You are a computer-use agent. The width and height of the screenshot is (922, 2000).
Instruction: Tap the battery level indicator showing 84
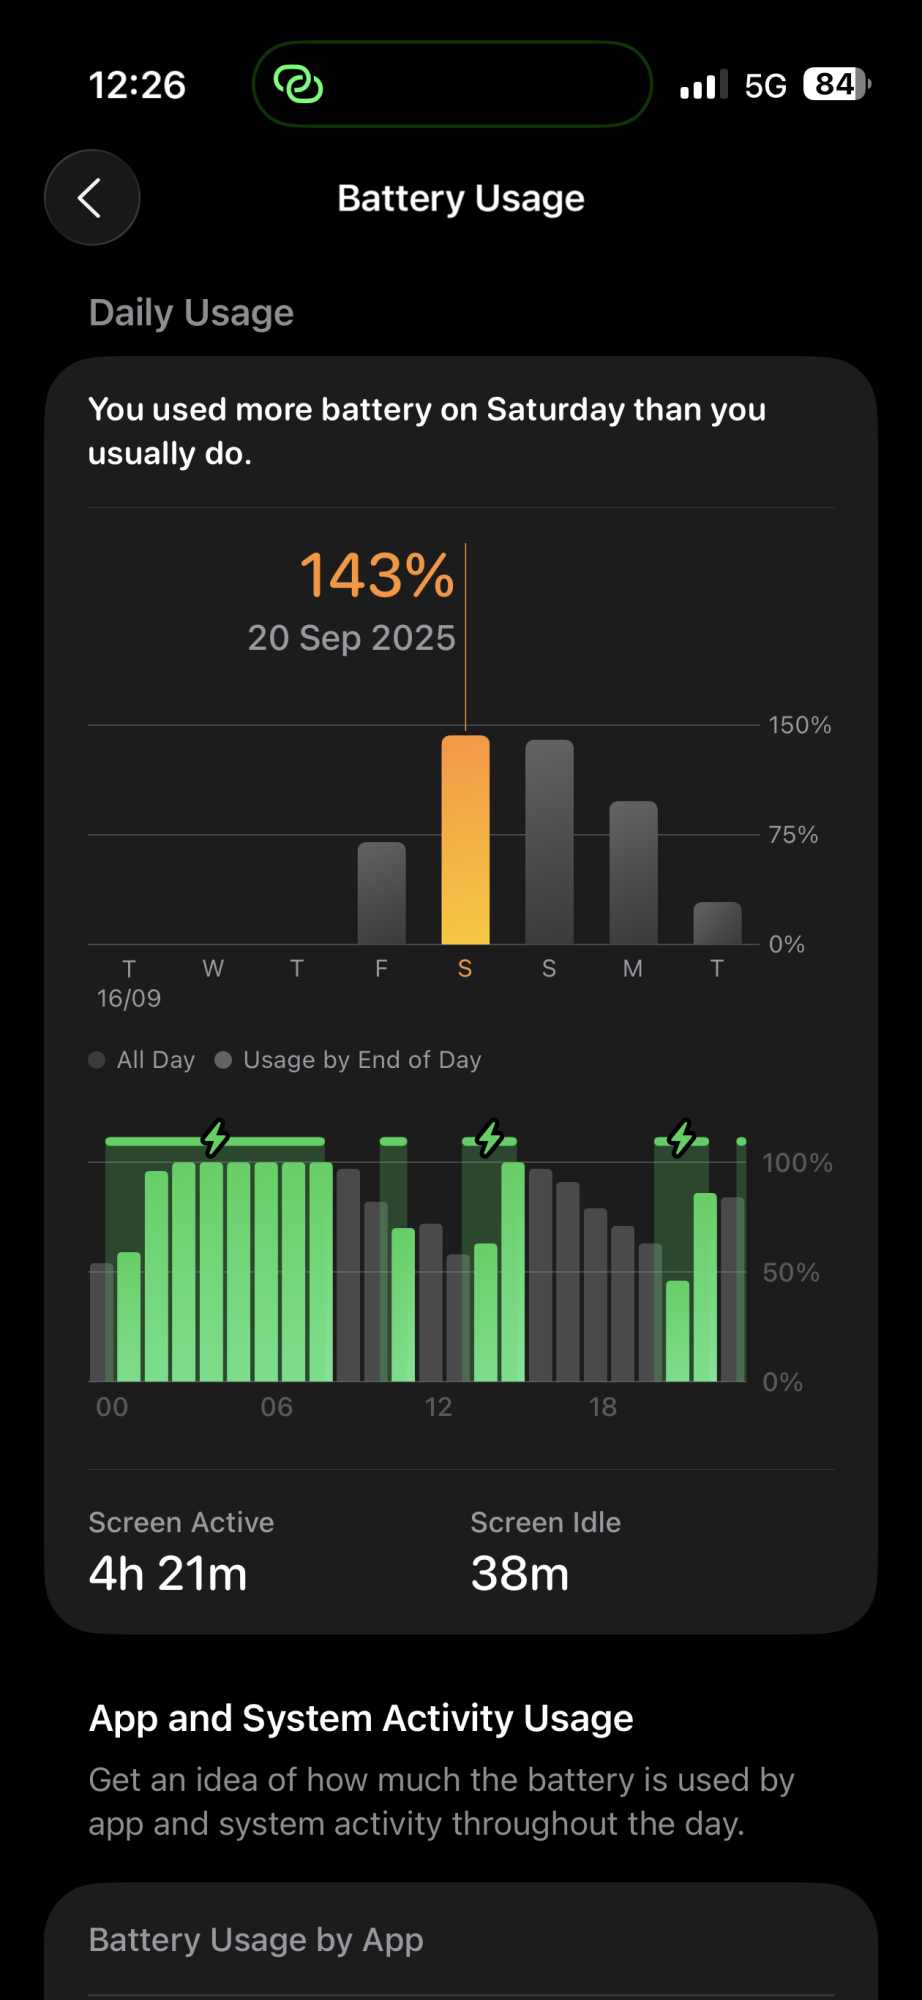836,85
